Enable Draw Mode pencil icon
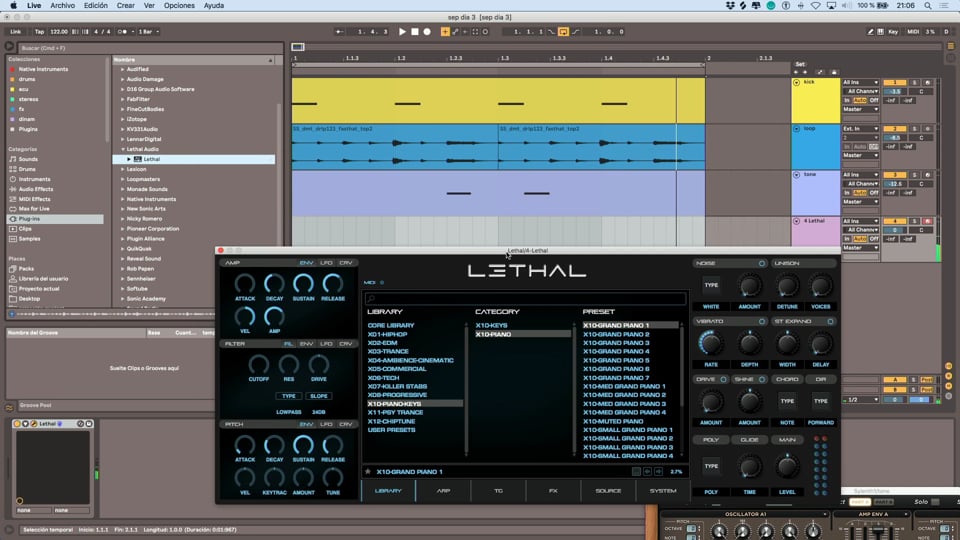Image resolution: width=960 pixels, height=540 pixels. 870,32
